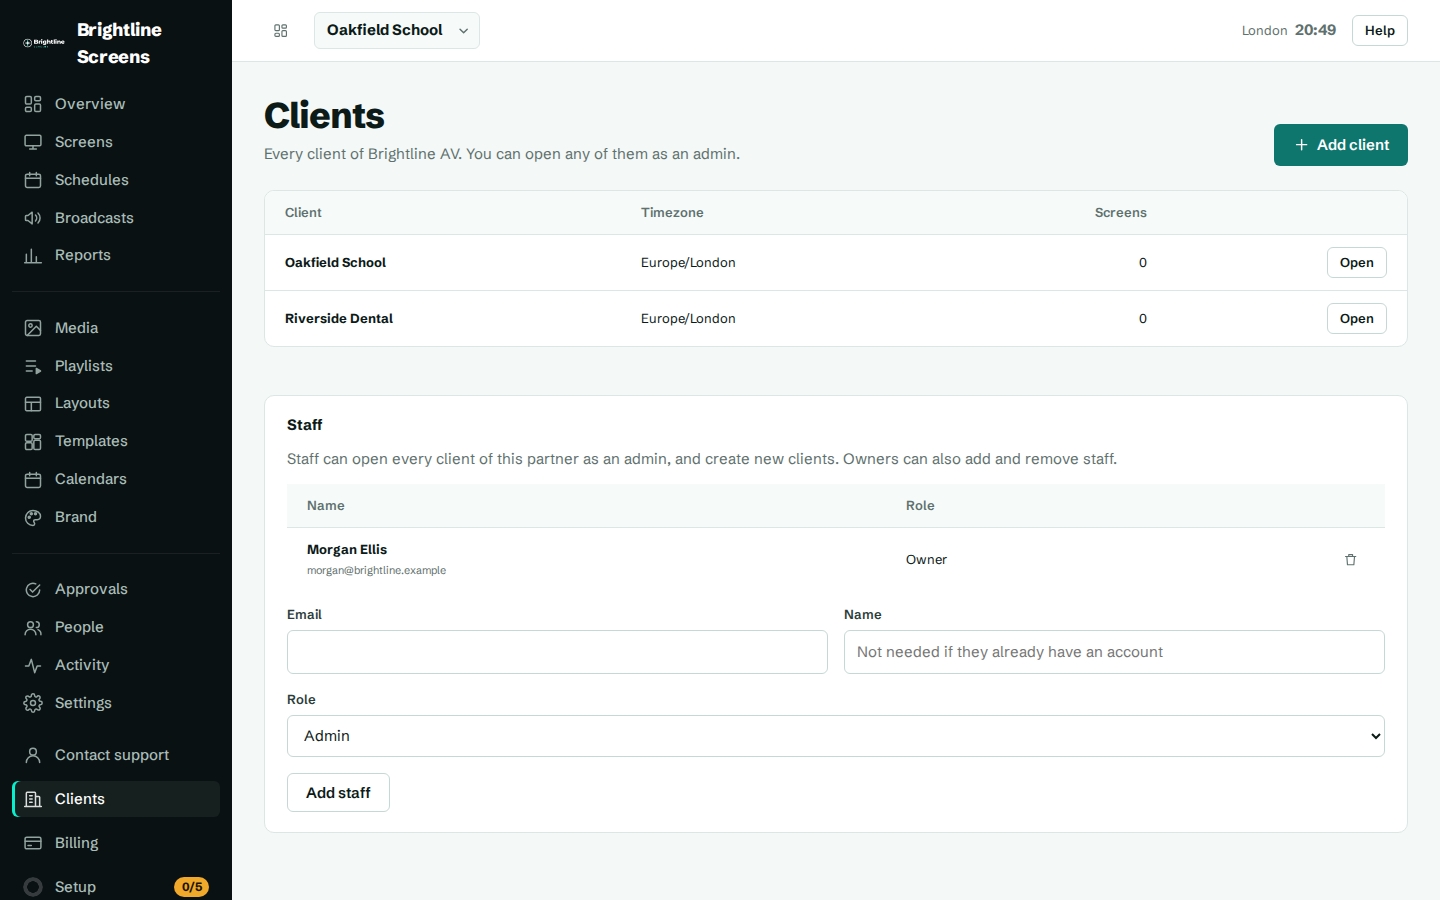
Task: Click the Playlists icon in sidebar
Action: click(x=33, y=366)
